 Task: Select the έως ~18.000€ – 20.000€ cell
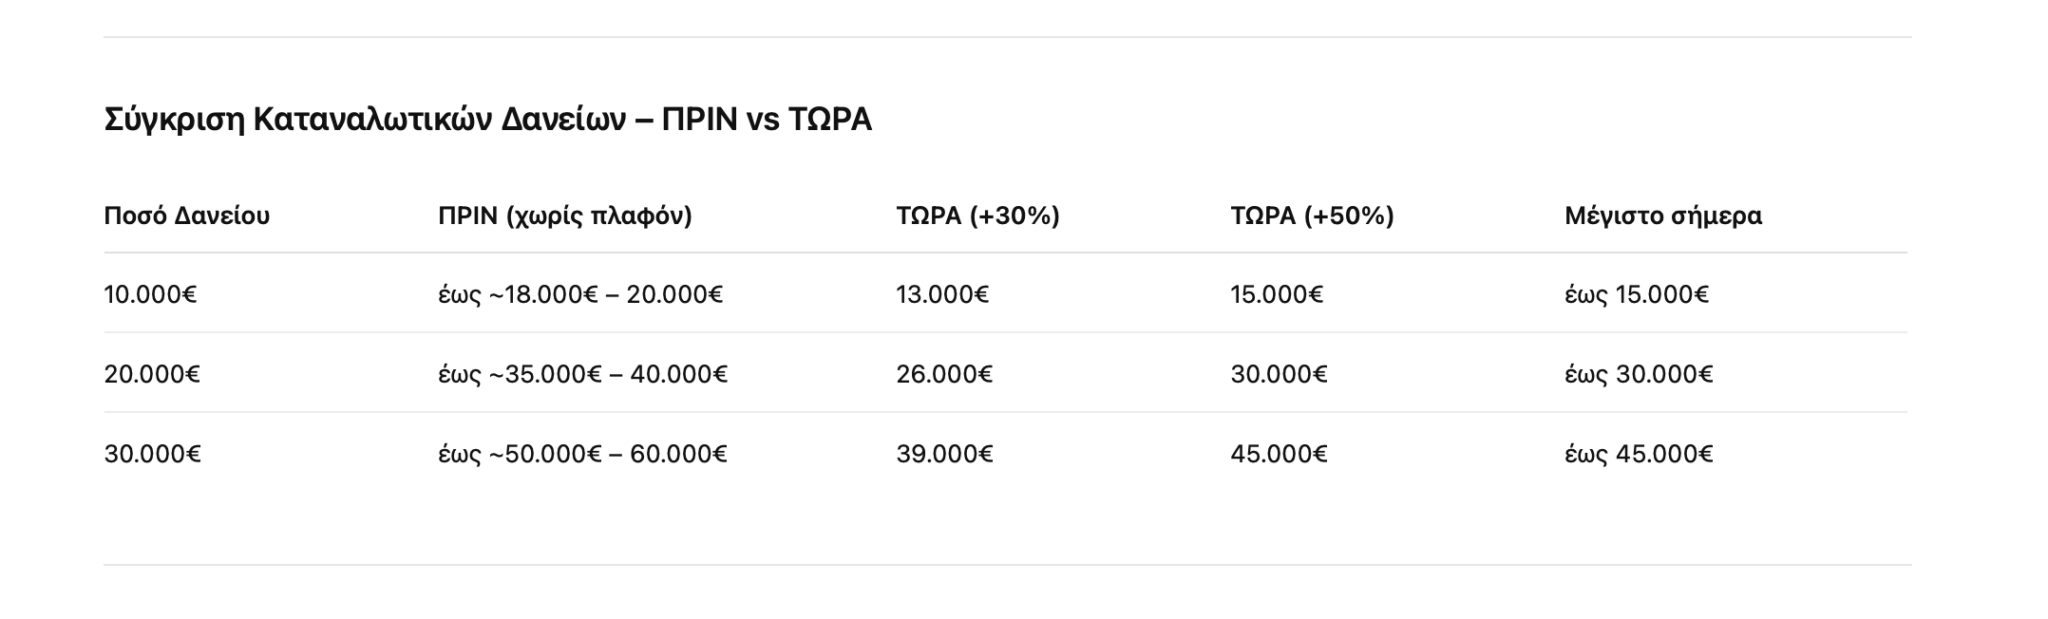coord(580,295)
